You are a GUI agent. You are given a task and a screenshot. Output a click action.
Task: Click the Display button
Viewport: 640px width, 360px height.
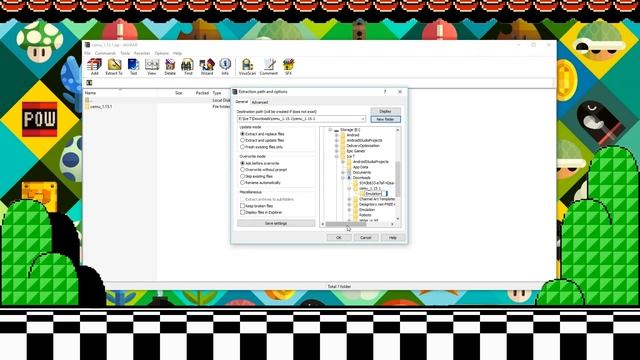(x=385, y=111)
